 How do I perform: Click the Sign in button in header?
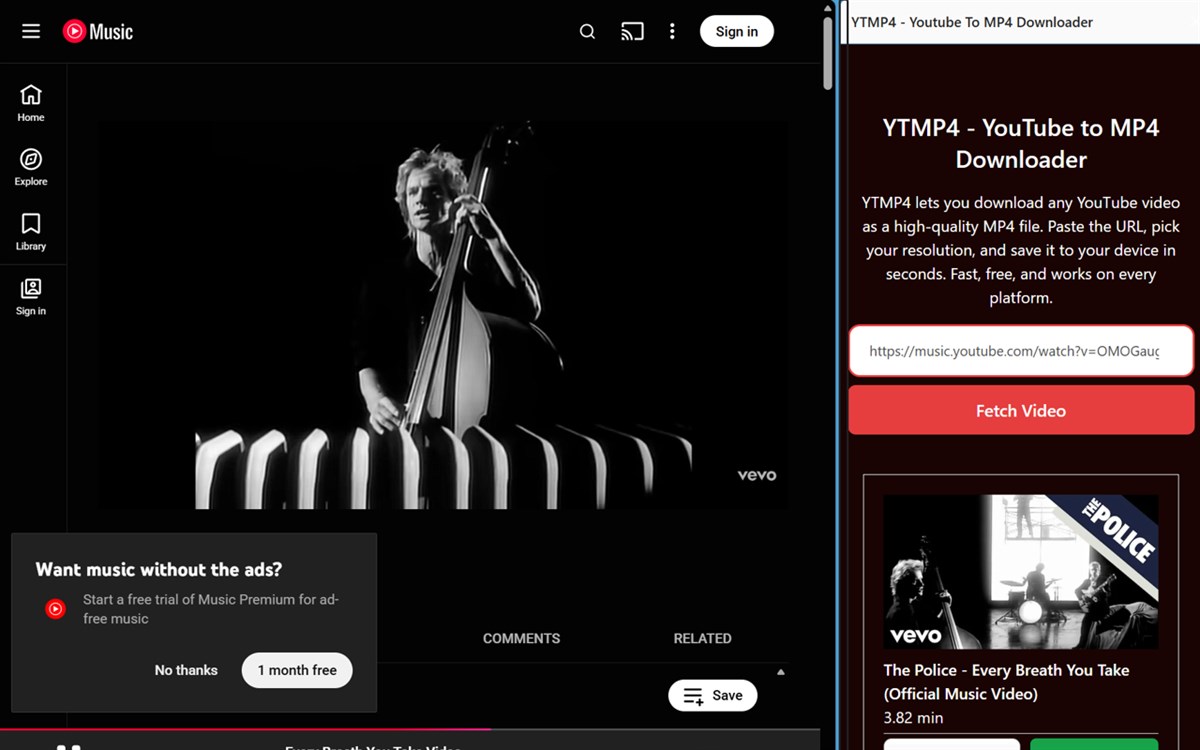[737, 31]
